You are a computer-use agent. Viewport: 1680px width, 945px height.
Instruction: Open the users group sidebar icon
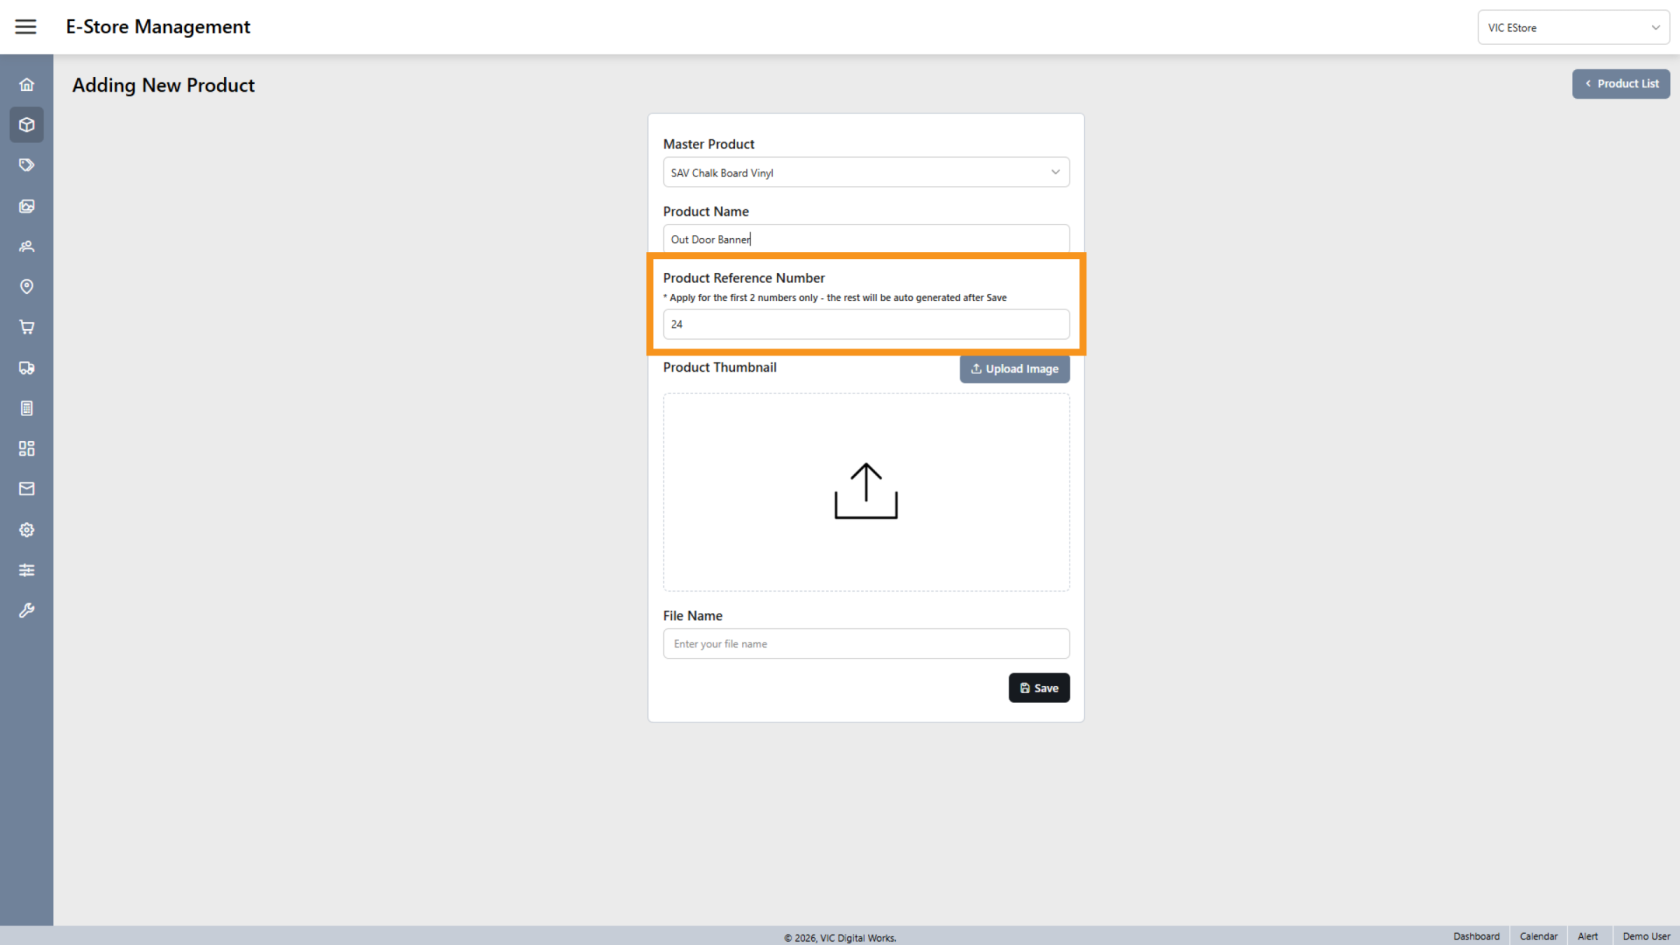click(27, 246)
